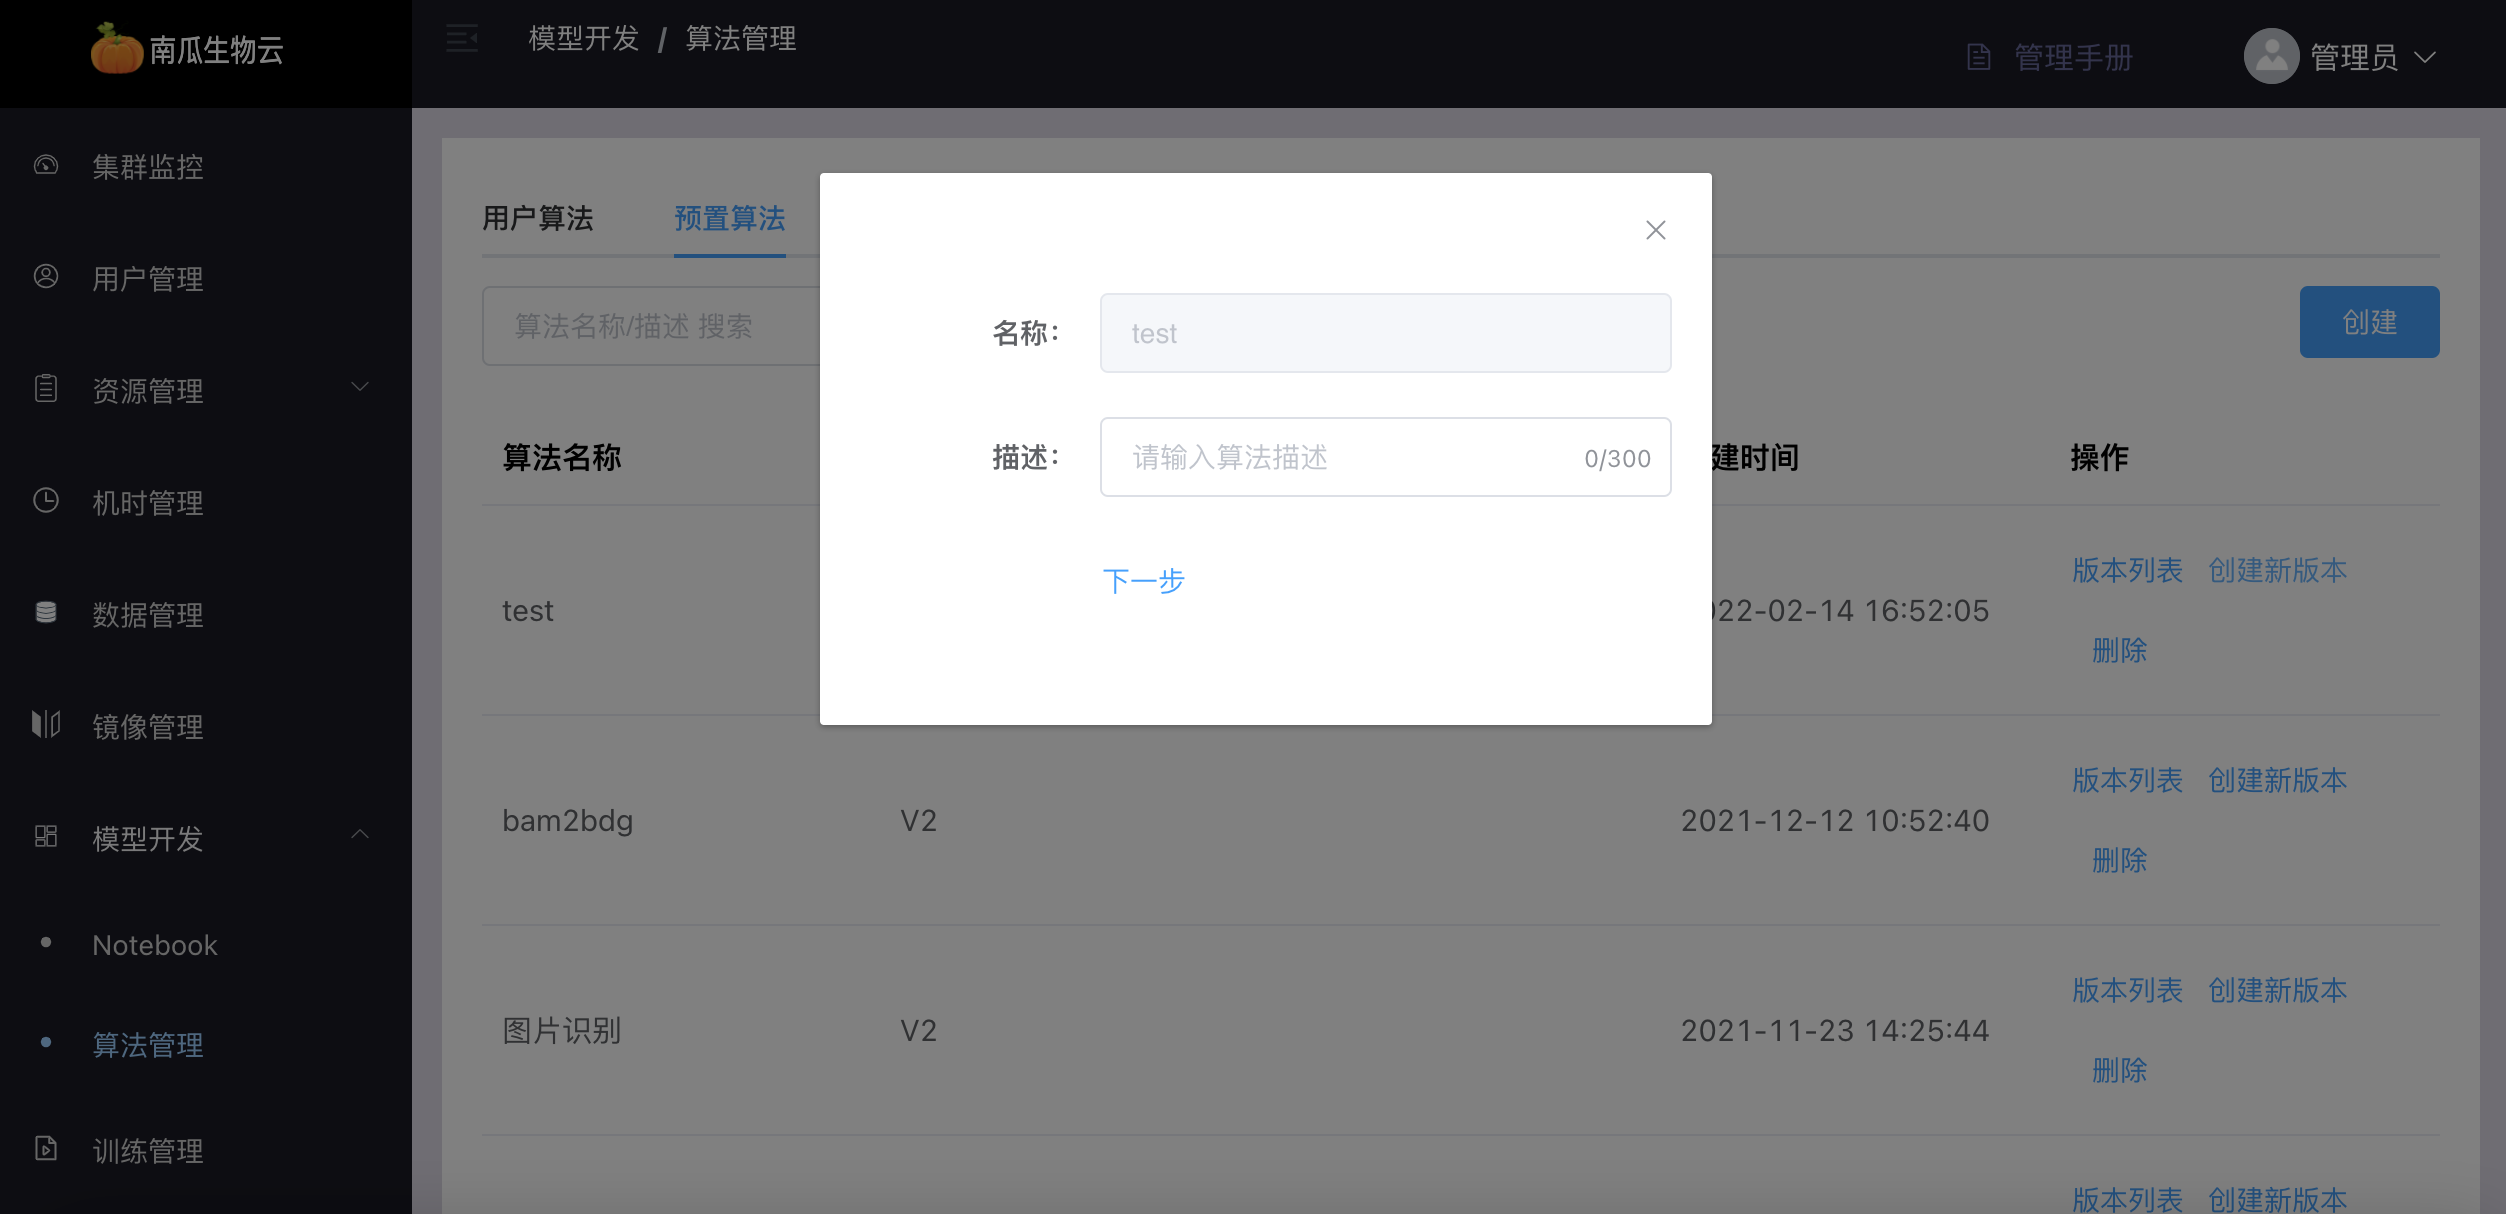Switch to the 预置算法 tab

(x=730, y=219)
